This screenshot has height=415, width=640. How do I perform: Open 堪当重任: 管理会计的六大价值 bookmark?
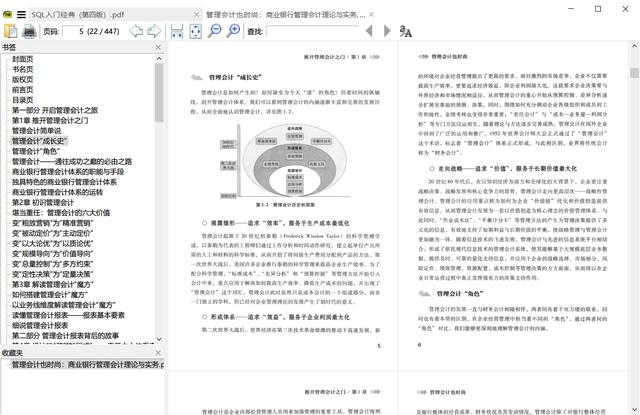coord(61,213)
